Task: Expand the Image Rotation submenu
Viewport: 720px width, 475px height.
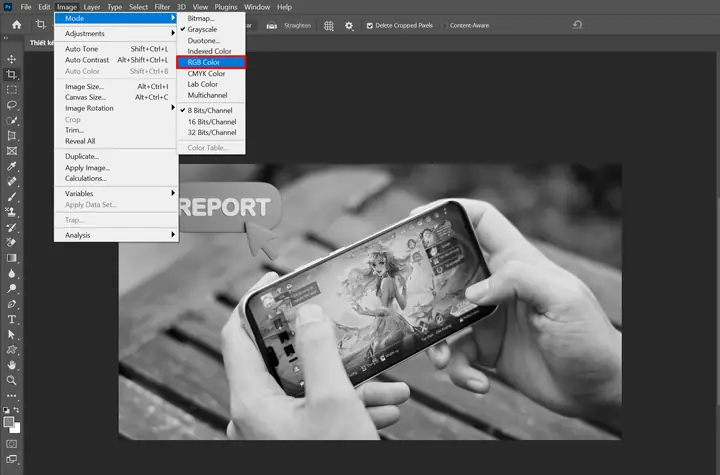Action: tap(116, 108)
